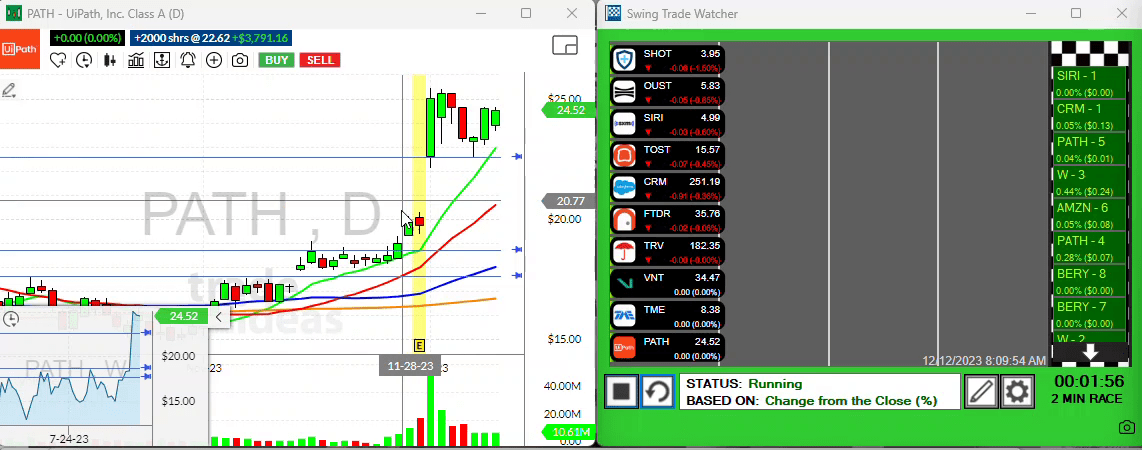1142x450 pixels.
Task: Select BERY - 7 leaderboard entry
Action: click(1090, 314)
